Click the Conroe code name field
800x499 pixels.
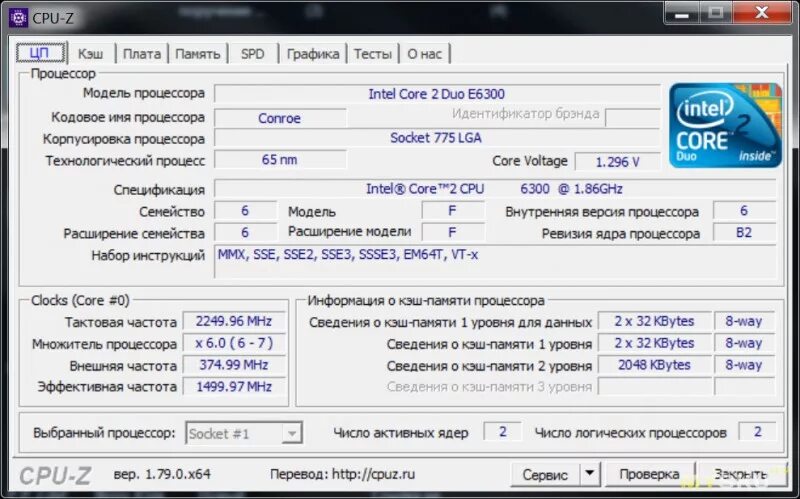pos(280,118)
